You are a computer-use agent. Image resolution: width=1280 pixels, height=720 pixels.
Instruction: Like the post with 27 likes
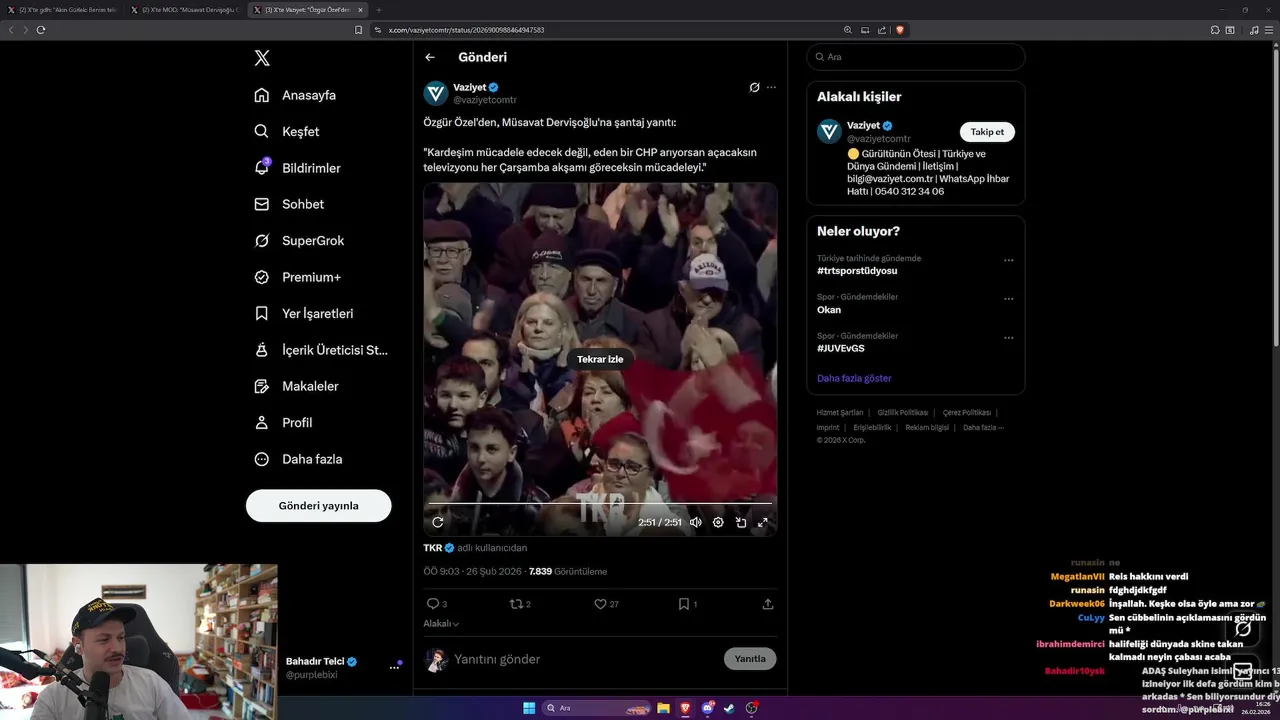click(x=606, y=604)
